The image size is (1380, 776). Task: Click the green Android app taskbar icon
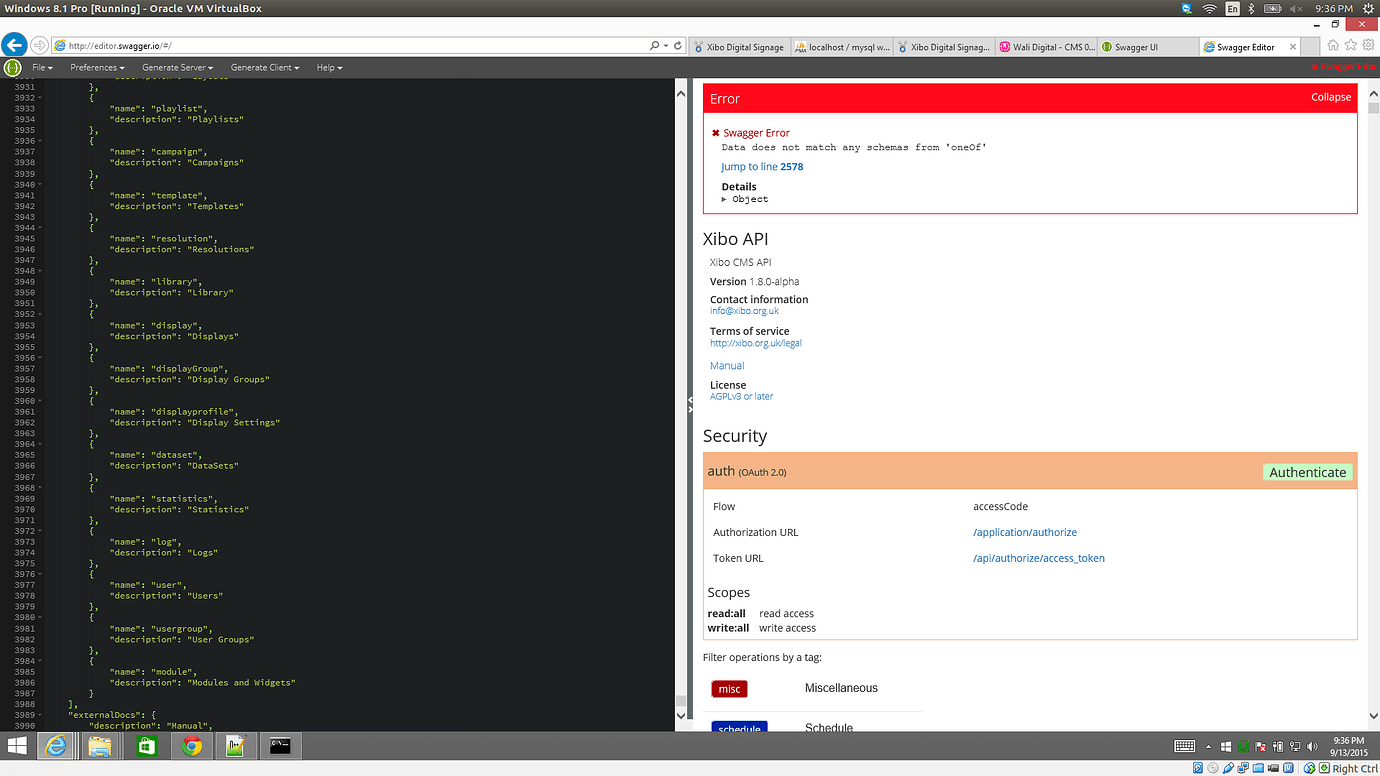click(146, 745)
